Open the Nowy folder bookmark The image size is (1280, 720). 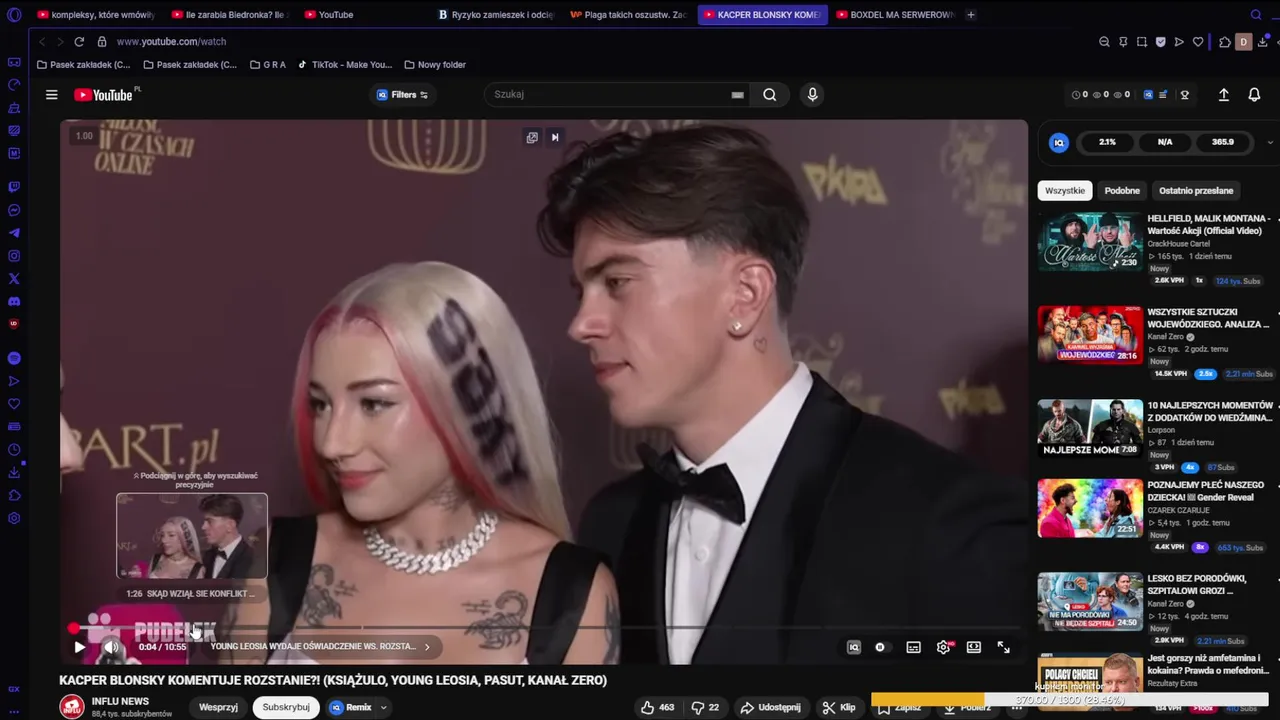point(435,65)
